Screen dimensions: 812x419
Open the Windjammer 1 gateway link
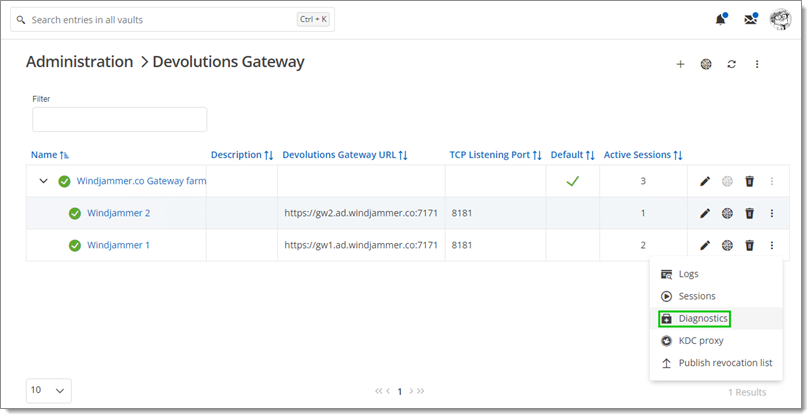pyautogui.click(x=118, y=245)
